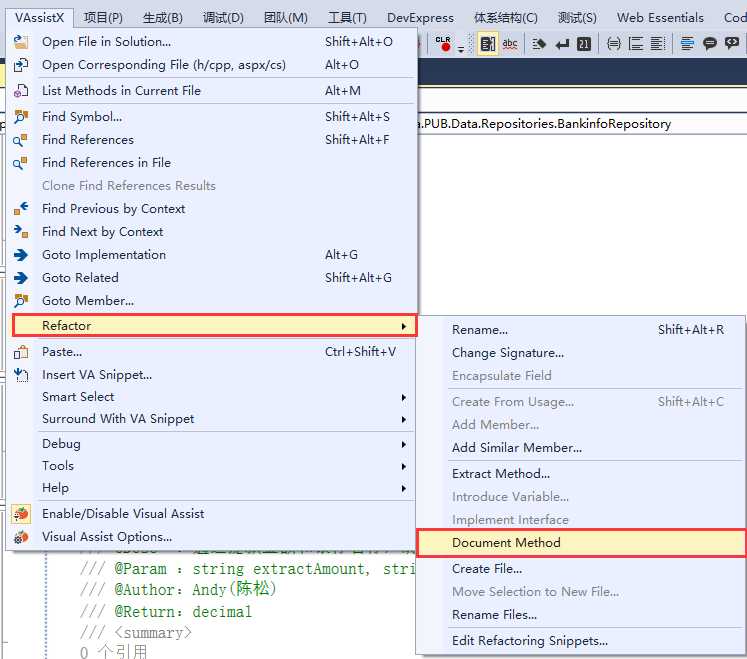Choose Extract Method... option

pos(581,474)
